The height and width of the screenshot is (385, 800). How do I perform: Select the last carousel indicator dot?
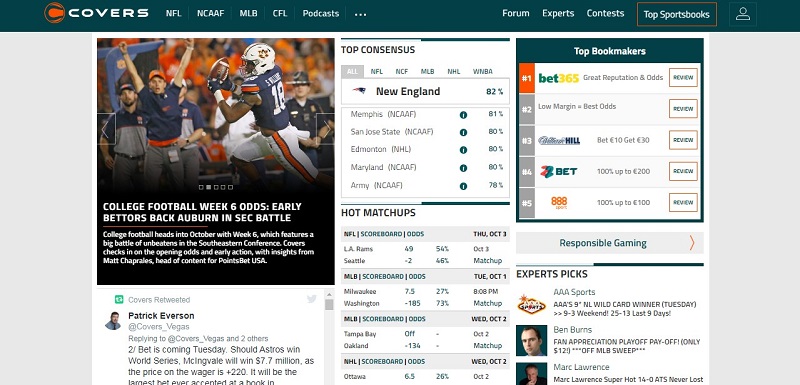[x=231, y=187]
